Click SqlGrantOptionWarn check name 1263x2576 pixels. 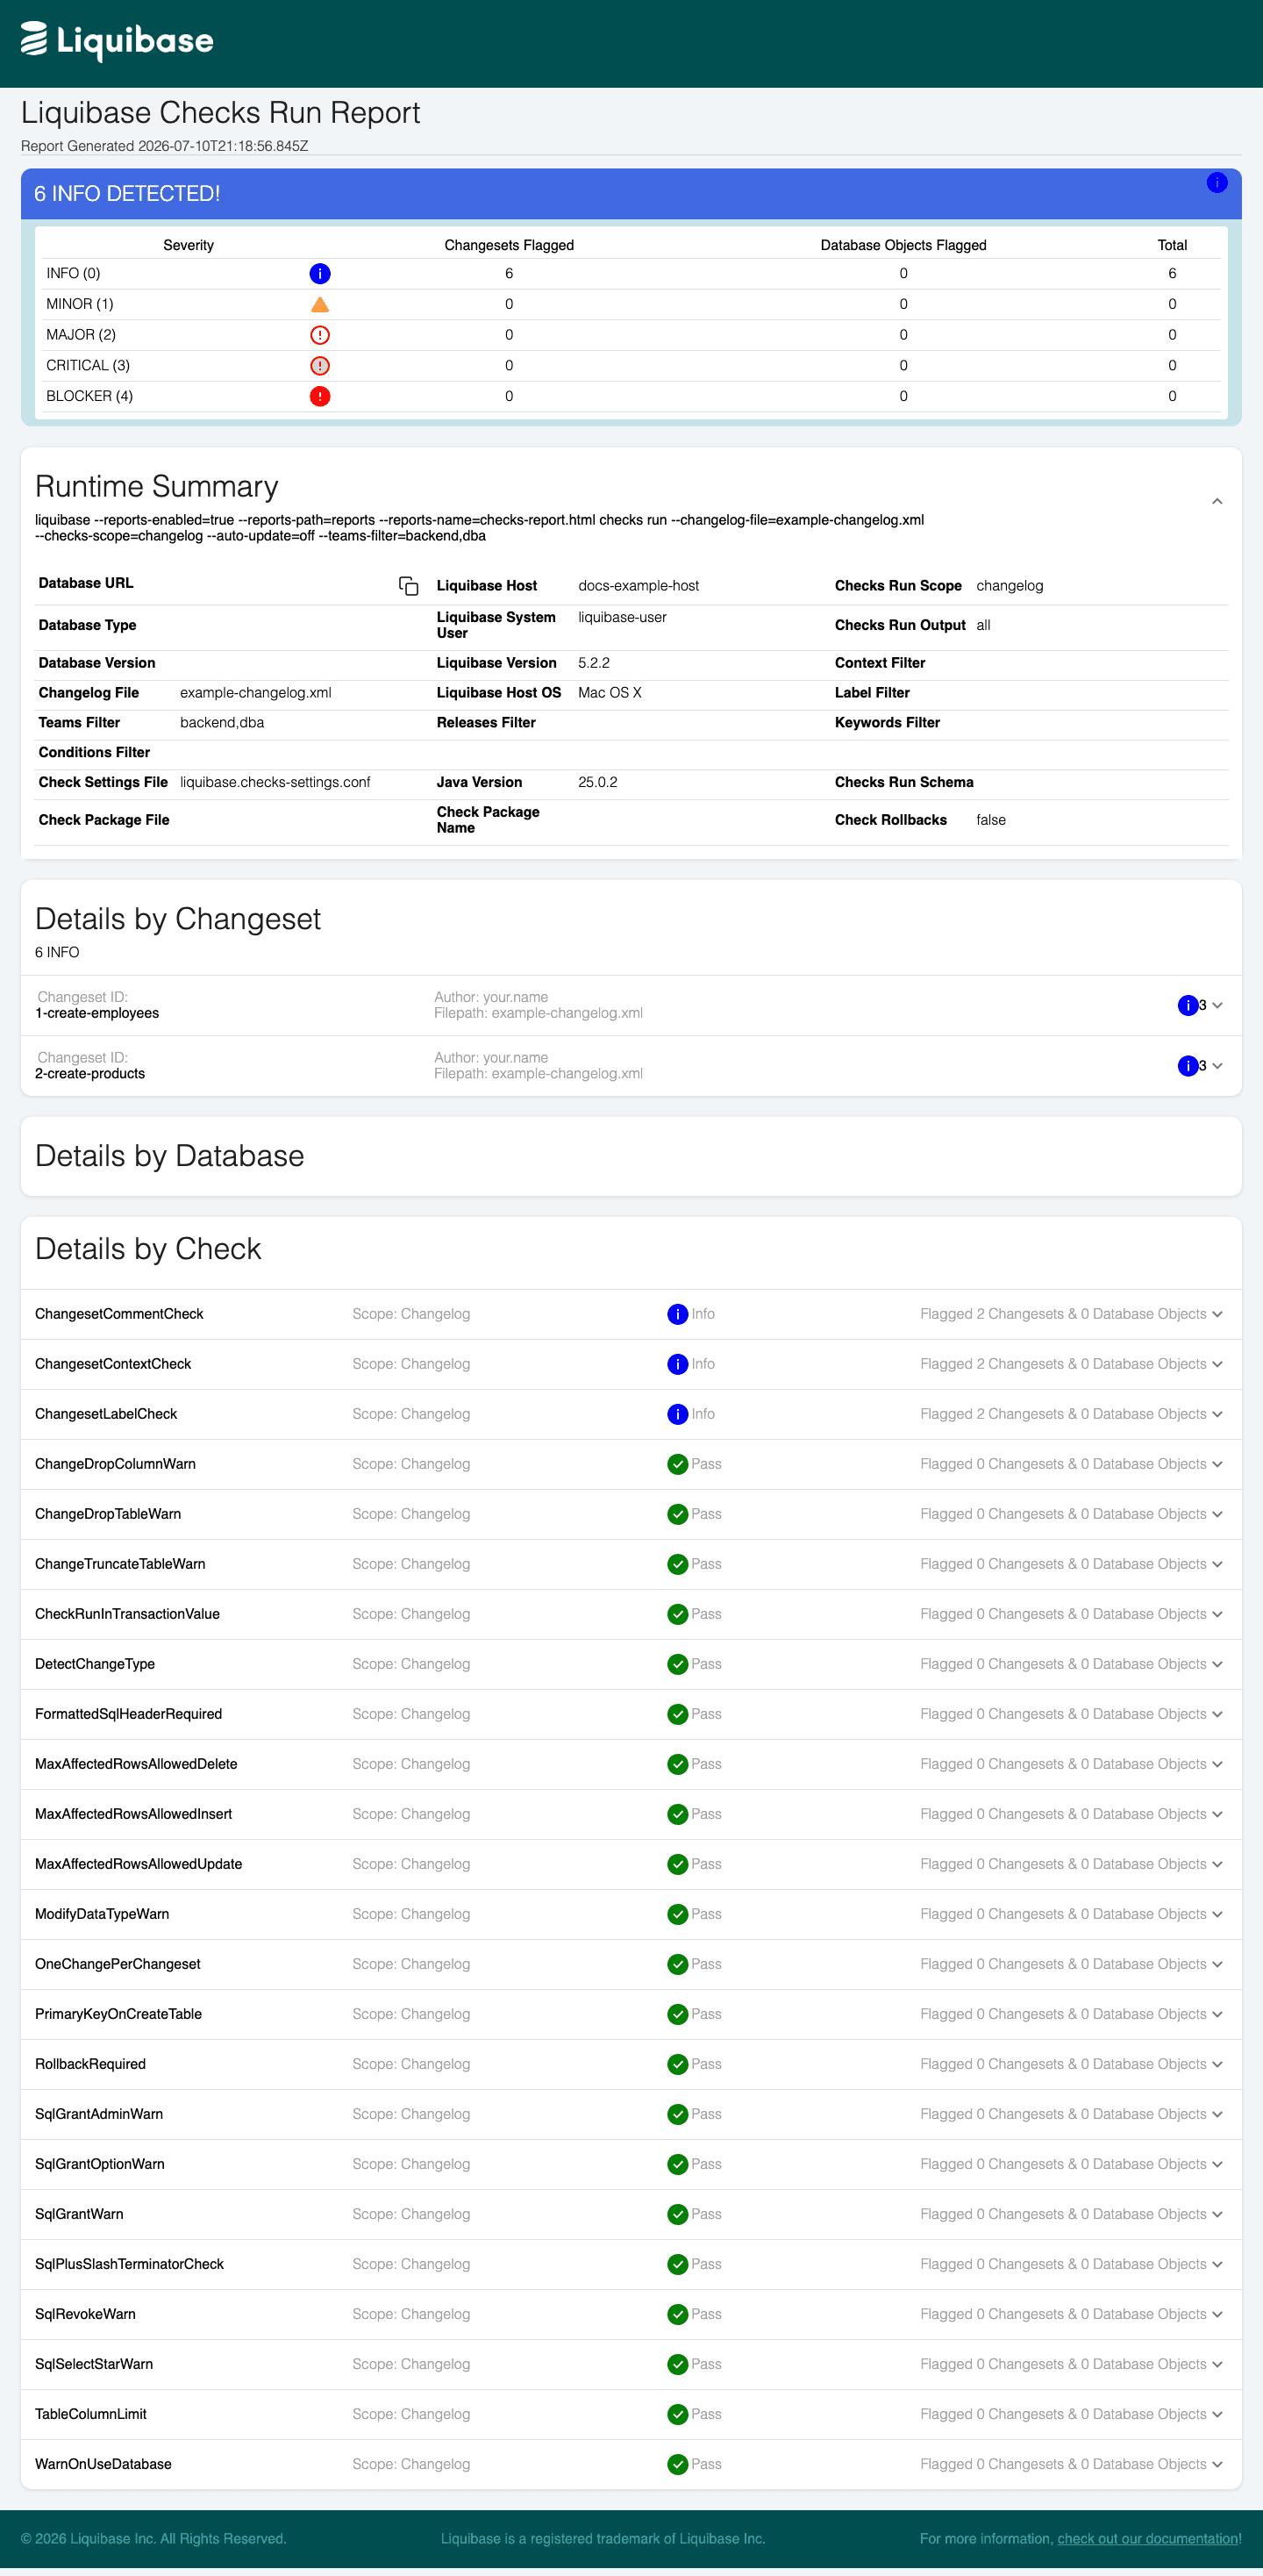click(x=100, y=2164)
